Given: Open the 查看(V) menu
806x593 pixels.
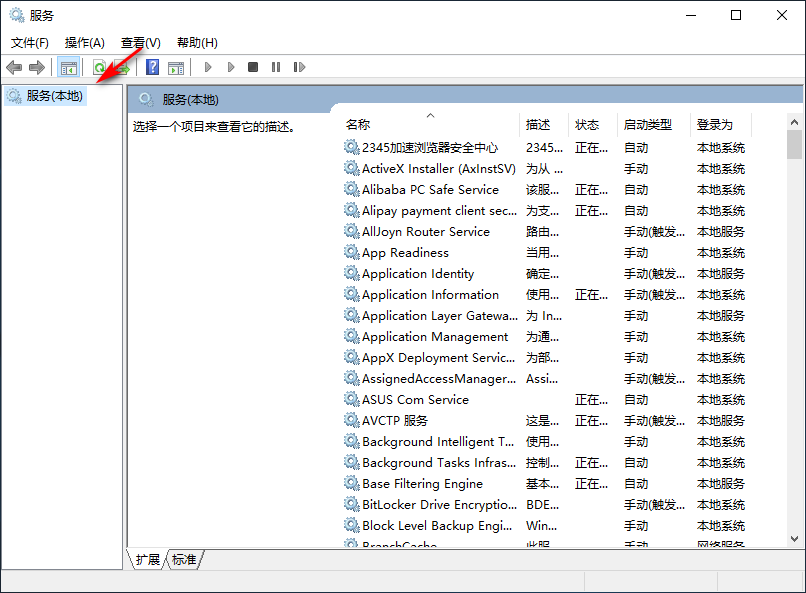Looking at the screenshot, I should pos(140,42).
